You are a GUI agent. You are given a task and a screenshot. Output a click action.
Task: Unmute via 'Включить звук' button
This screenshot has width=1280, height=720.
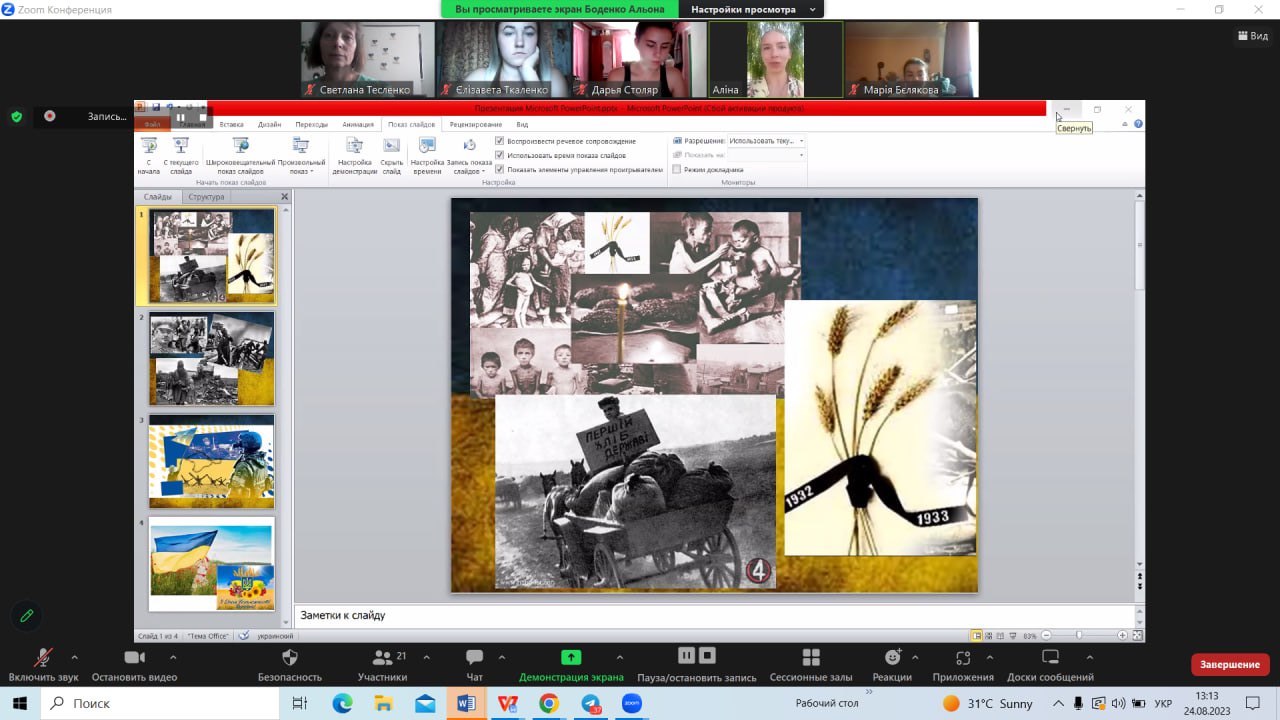[43, 657]
